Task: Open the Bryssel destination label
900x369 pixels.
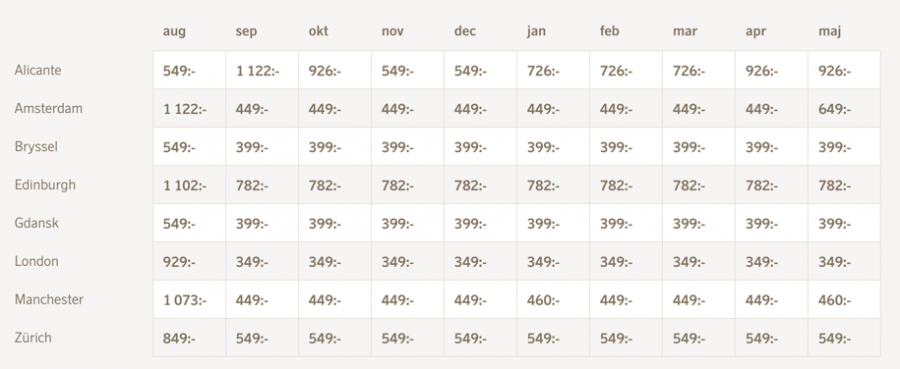Action: click(36, 147)
